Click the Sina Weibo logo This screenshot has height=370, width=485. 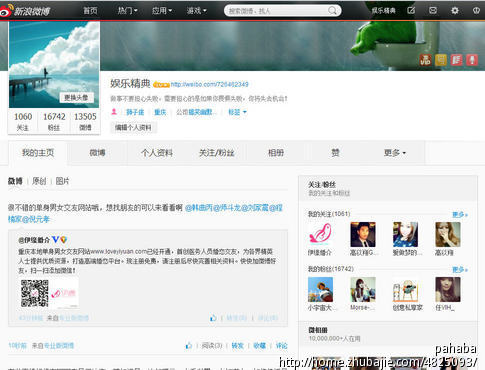[x=25, y=11]
